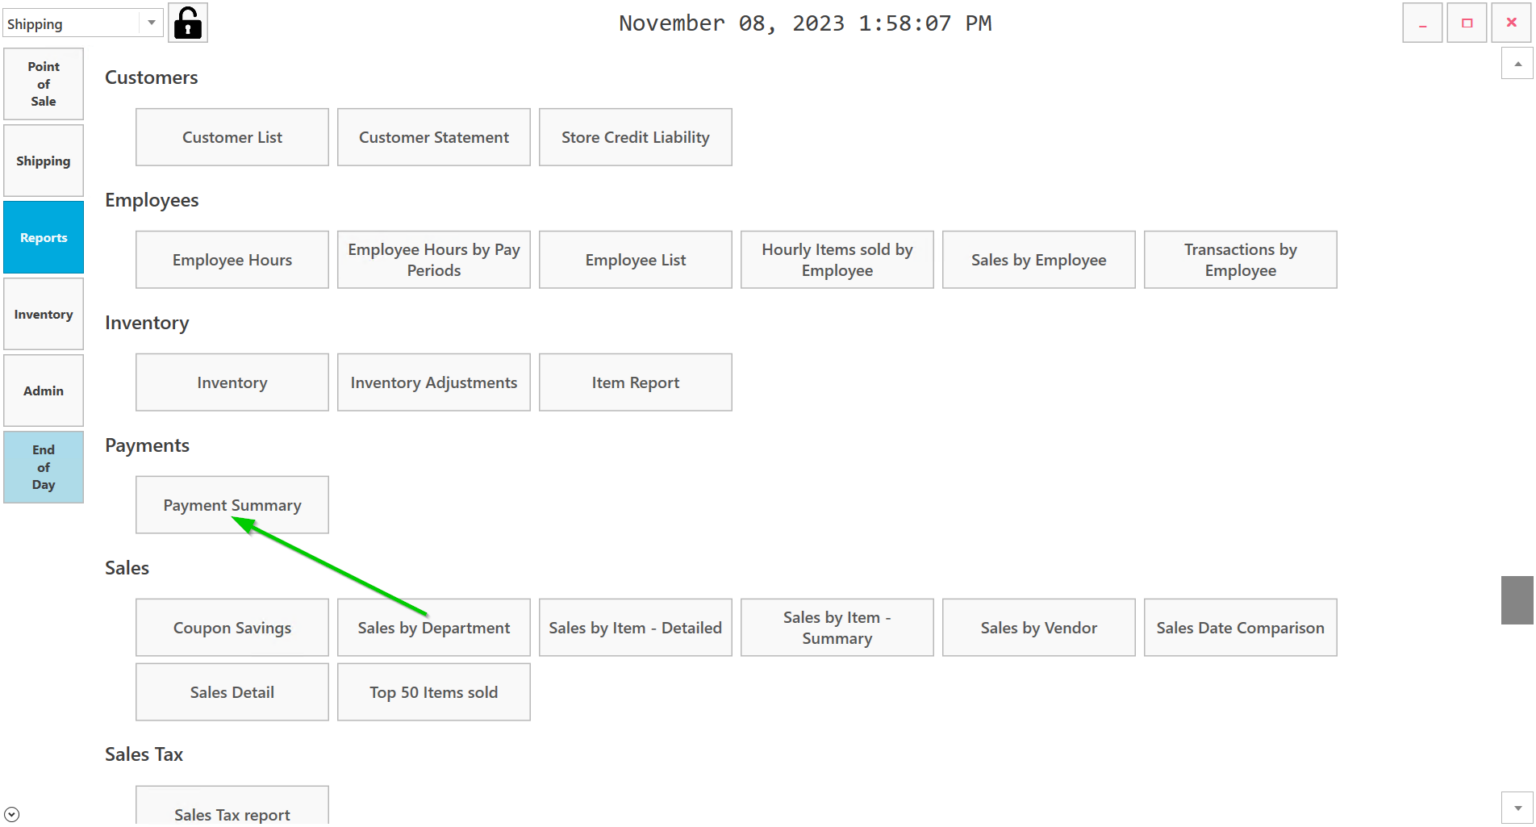Open the circled chevron menu bottom-left
Viewport: 1536px width, 827px height.
[10, 814]
